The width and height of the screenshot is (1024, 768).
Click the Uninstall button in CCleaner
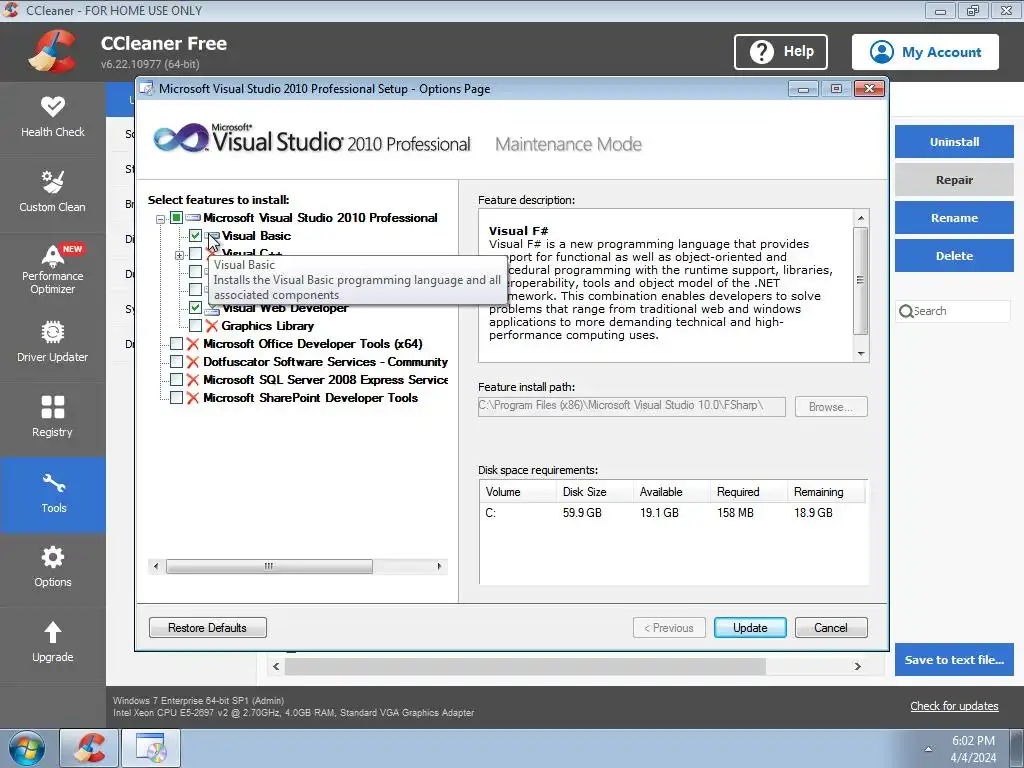(954, 142)
